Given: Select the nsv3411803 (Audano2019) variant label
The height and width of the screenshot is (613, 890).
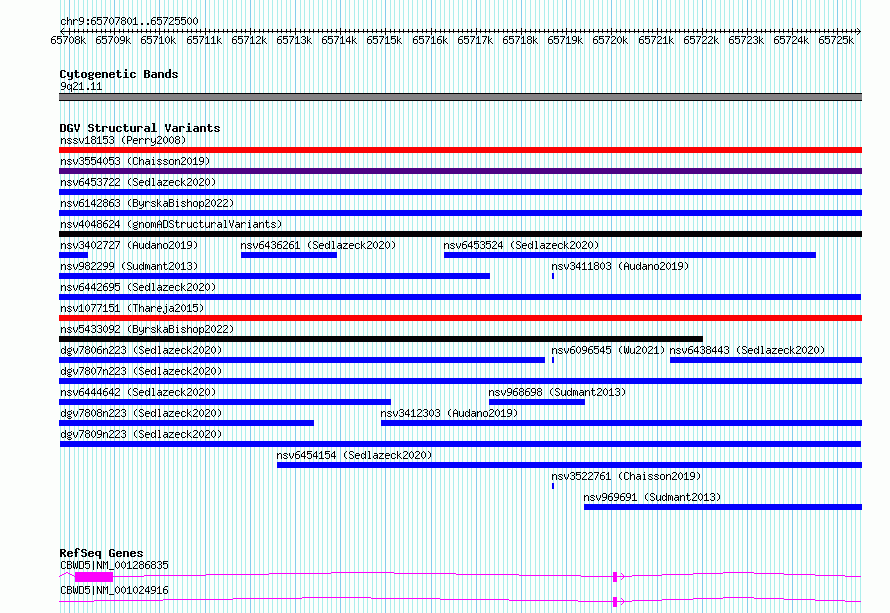Looking at the screenshot, I should coord(620,266).
